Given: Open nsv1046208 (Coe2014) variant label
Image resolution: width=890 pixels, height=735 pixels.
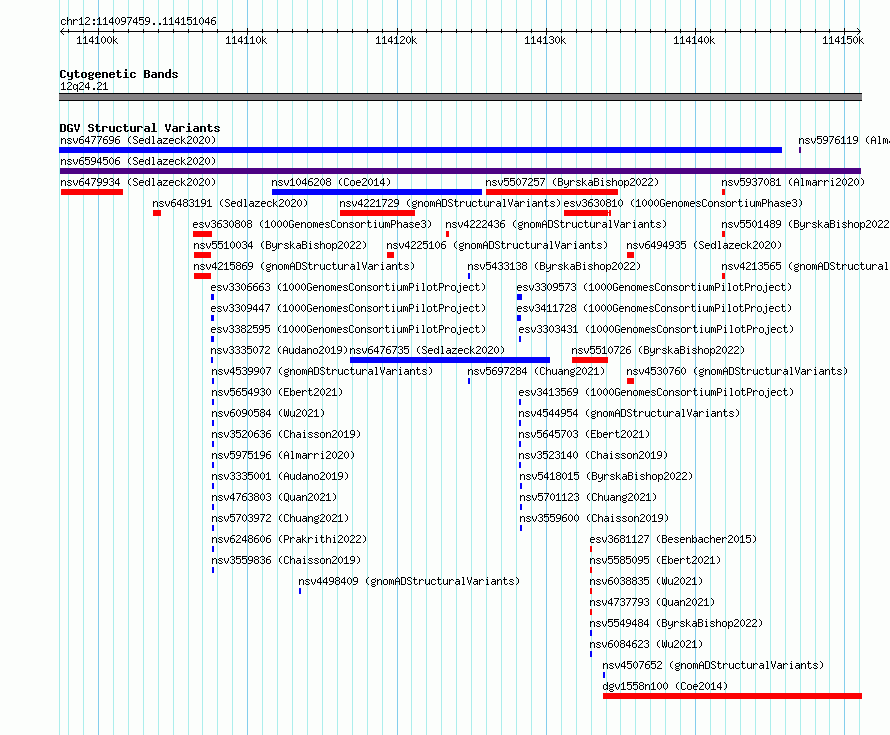Looking at the screenshot, I should pyautogui.click(x=331, y=182).
